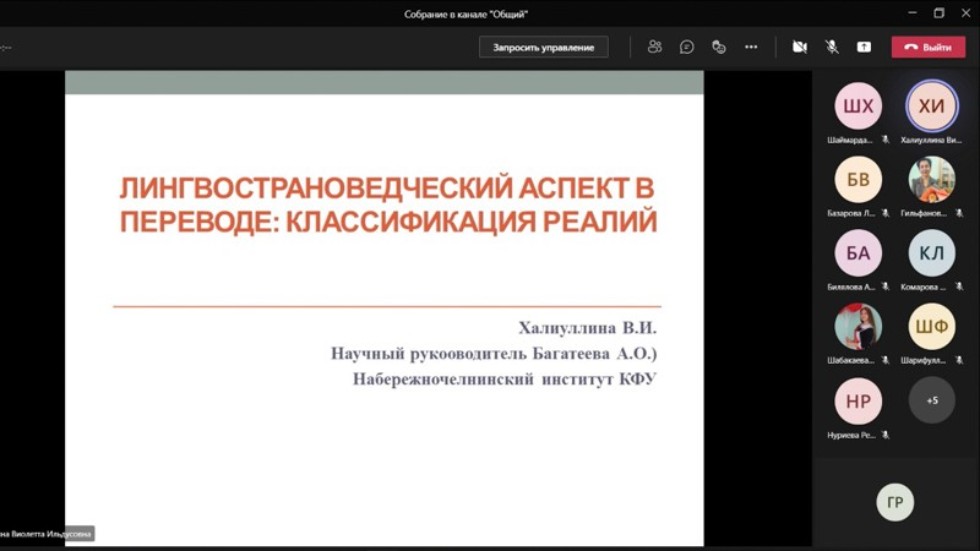Open the meeting chat icon
The image size is (980, 551).
pos(687,47)
